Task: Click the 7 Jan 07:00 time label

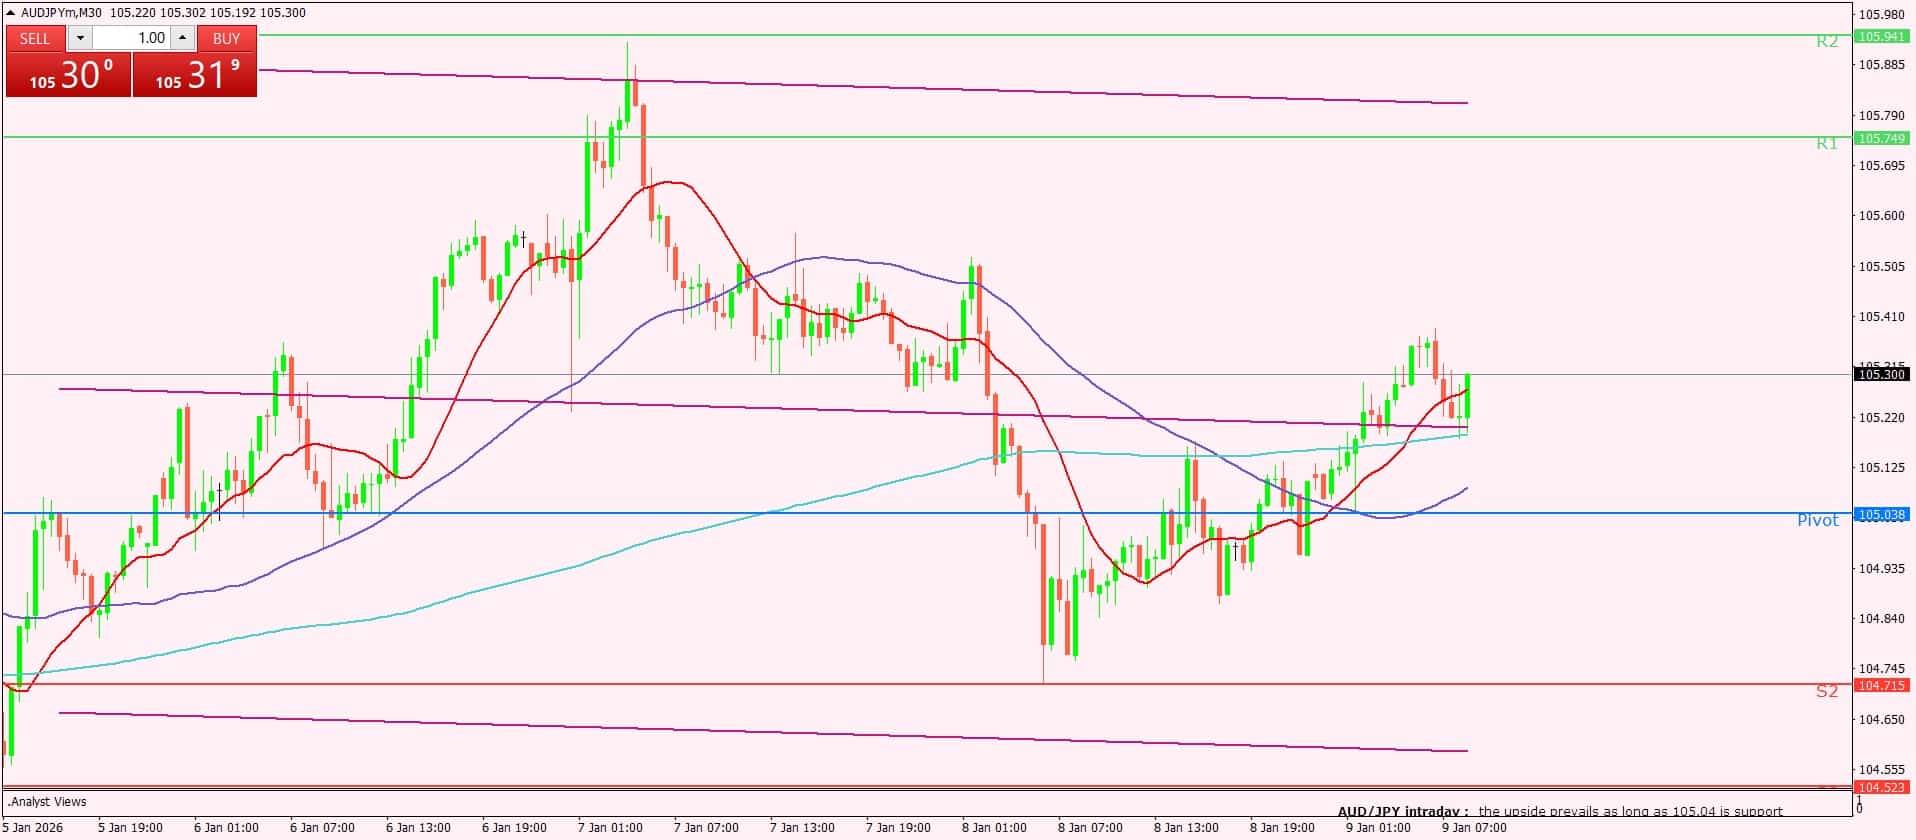Action: 706,828
